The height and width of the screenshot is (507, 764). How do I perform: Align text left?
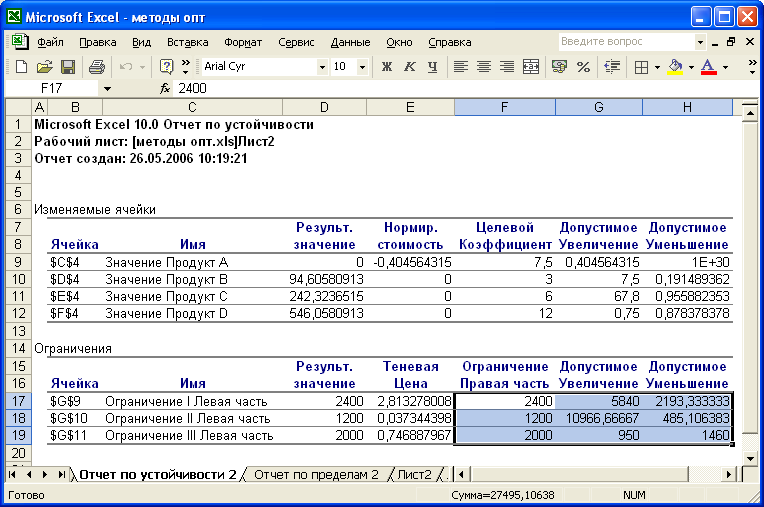[460, 67]
